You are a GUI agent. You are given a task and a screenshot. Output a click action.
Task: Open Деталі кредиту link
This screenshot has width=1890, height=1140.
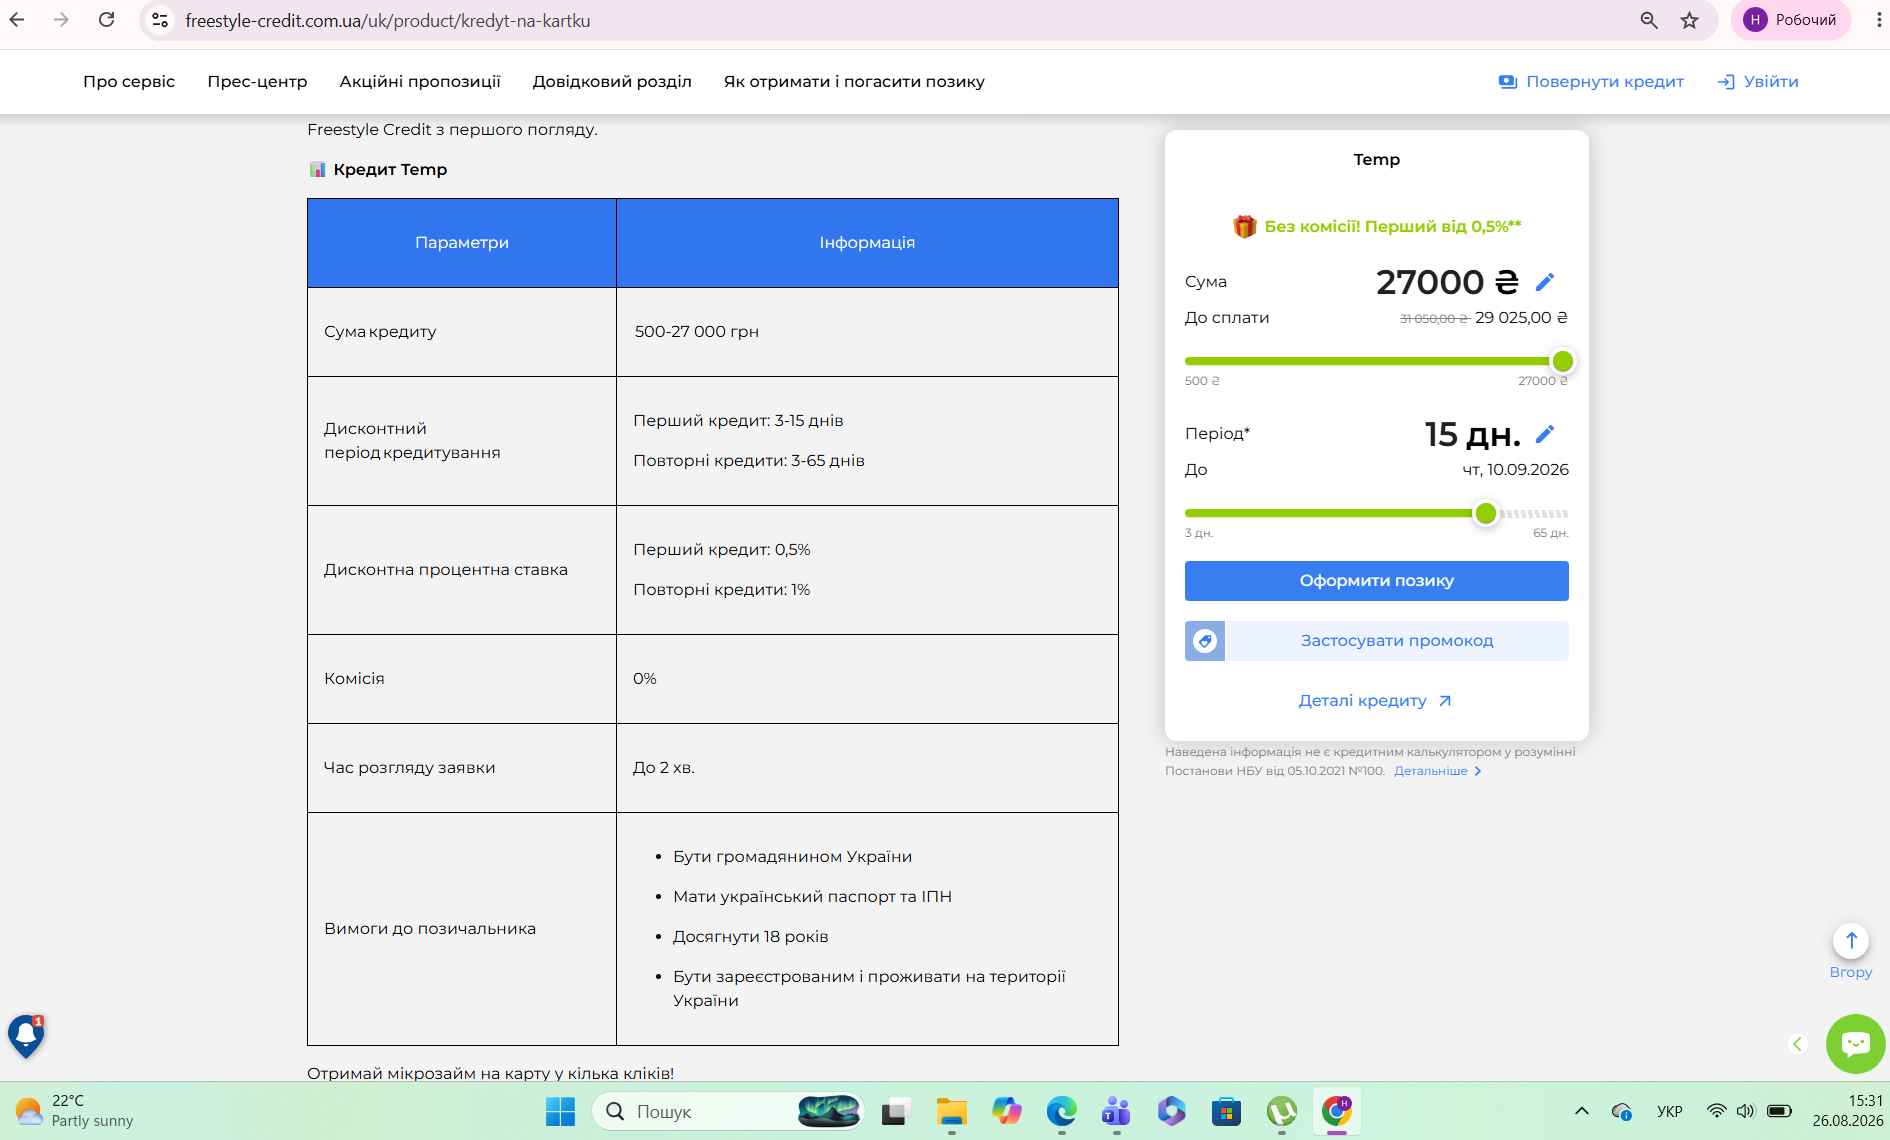[1375, 701]
